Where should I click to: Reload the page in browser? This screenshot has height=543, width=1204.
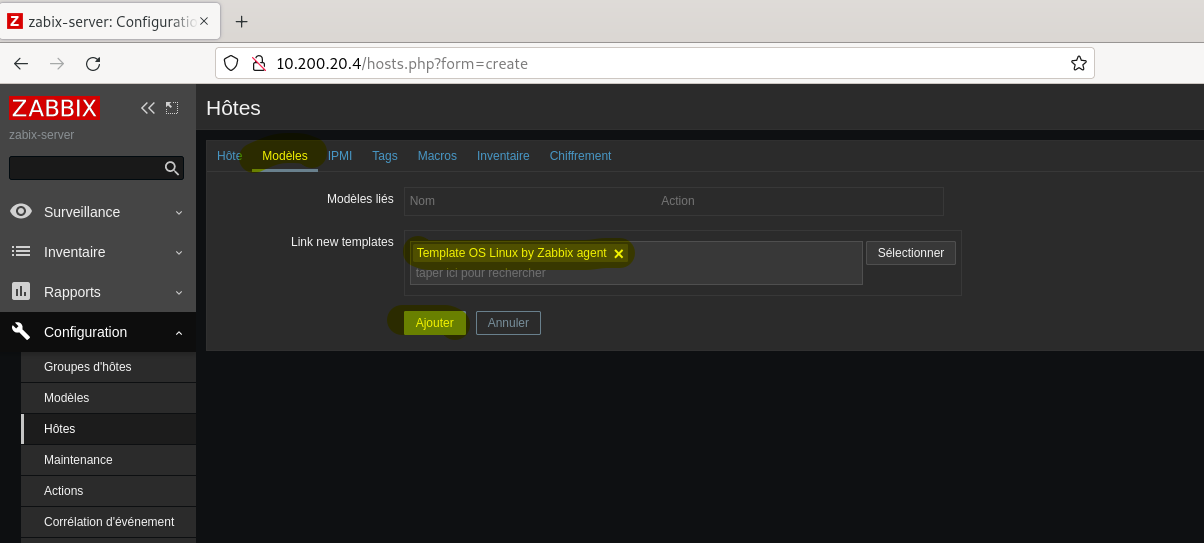click(x=93, y=63)
